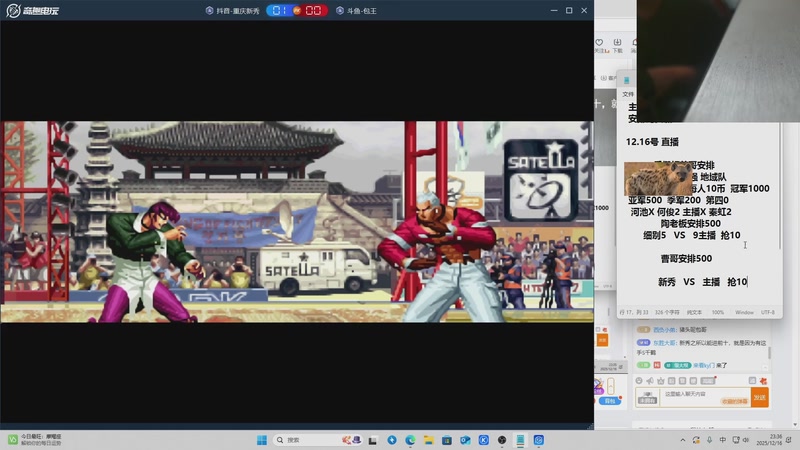Click the game platform logo in the title bar
This screenshot has width=800, height=450.
click(x=33, y=10)
